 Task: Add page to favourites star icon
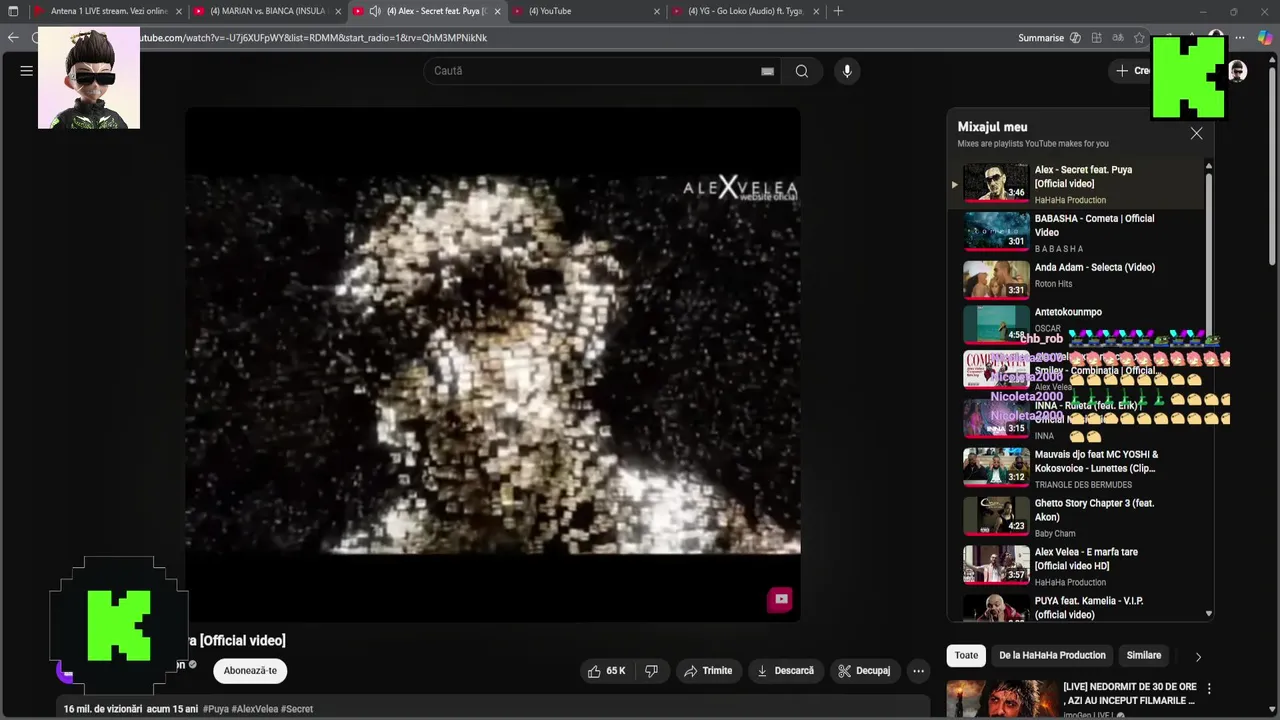1139,38
